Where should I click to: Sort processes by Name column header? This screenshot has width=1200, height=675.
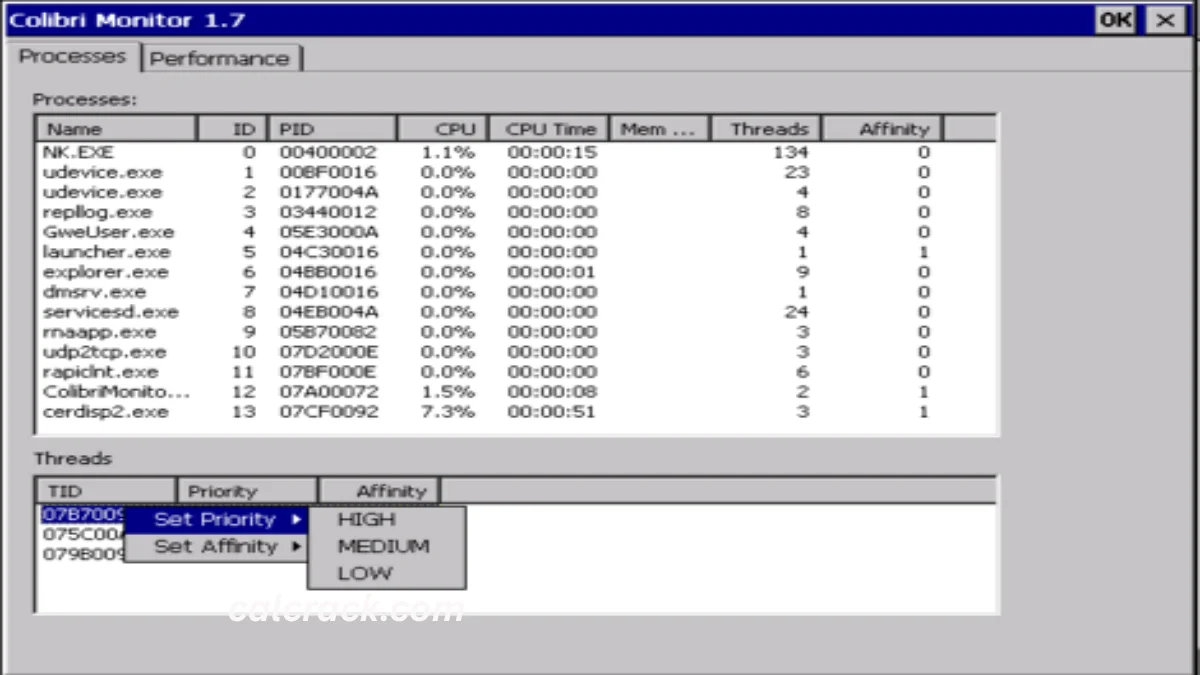[116, 129]
